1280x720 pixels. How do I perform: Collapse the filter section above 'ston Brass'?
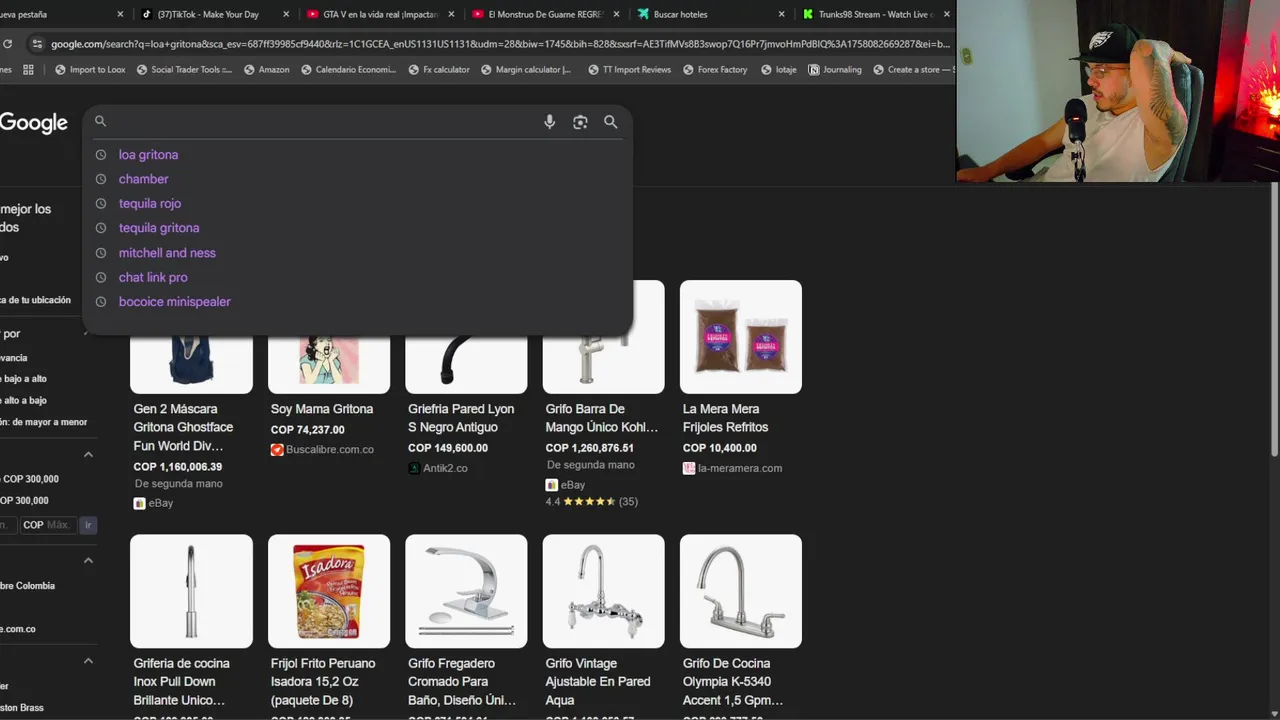[x=88, y=661]
